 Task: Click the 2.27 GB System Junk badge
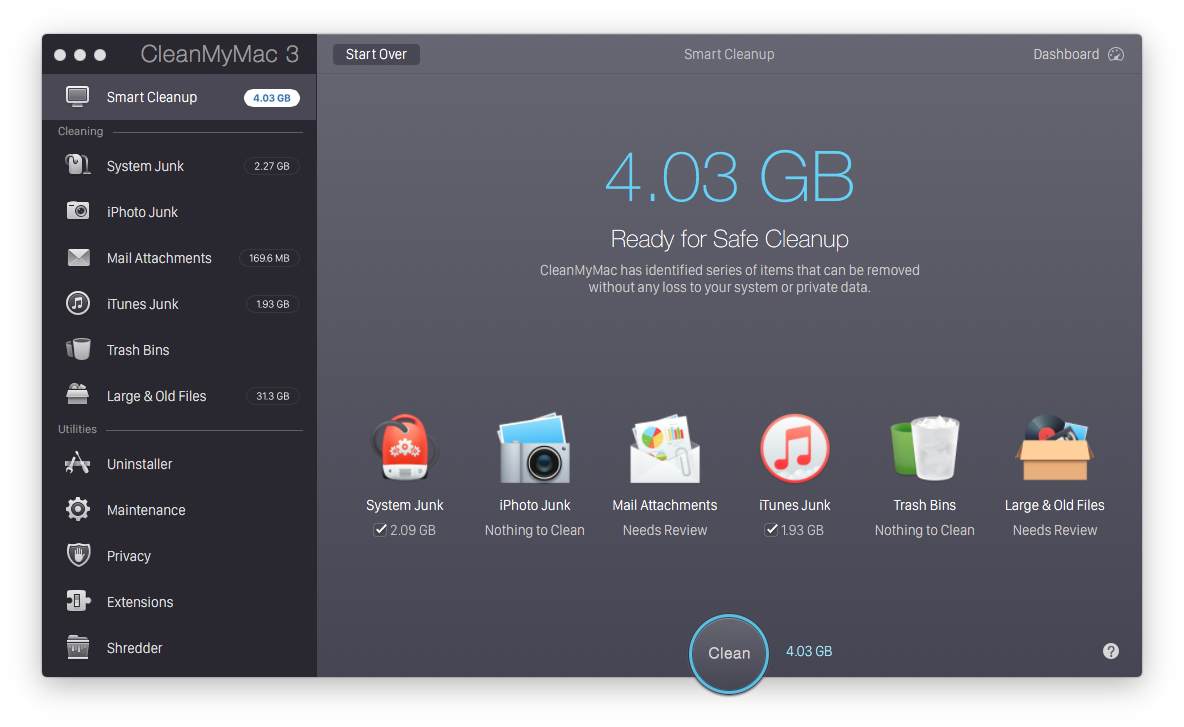pyautogui.click(x=272, y=166)
